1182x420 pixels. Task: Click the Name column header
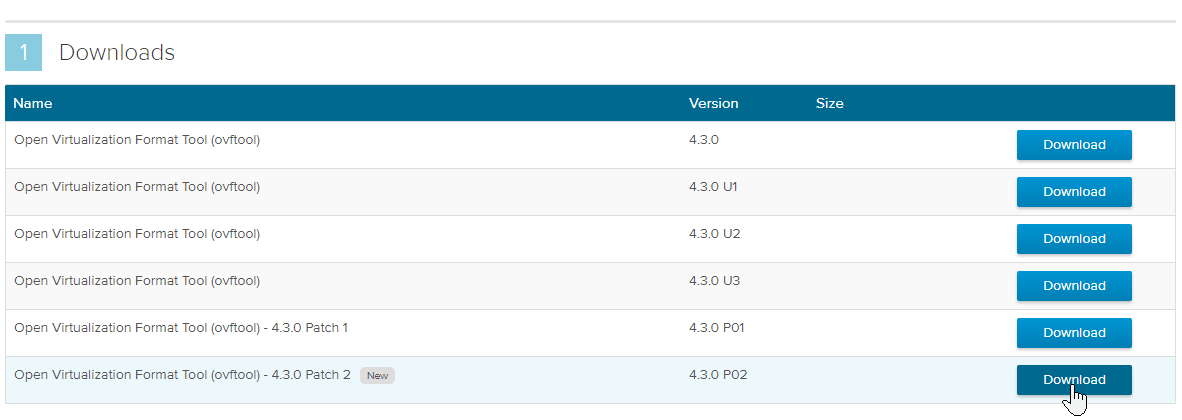(32, 103)
